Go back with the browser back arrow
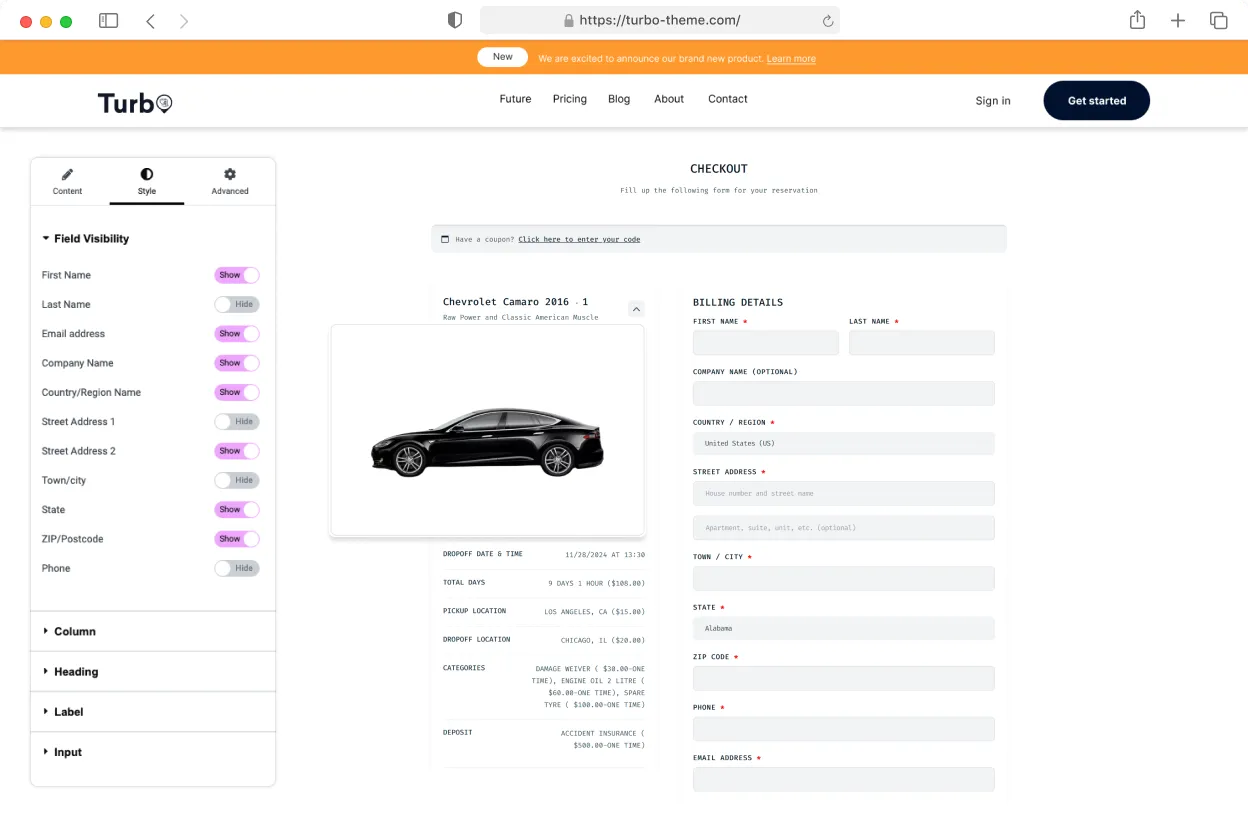Viewport: 1248px width, 840px height. click(150, 21)
